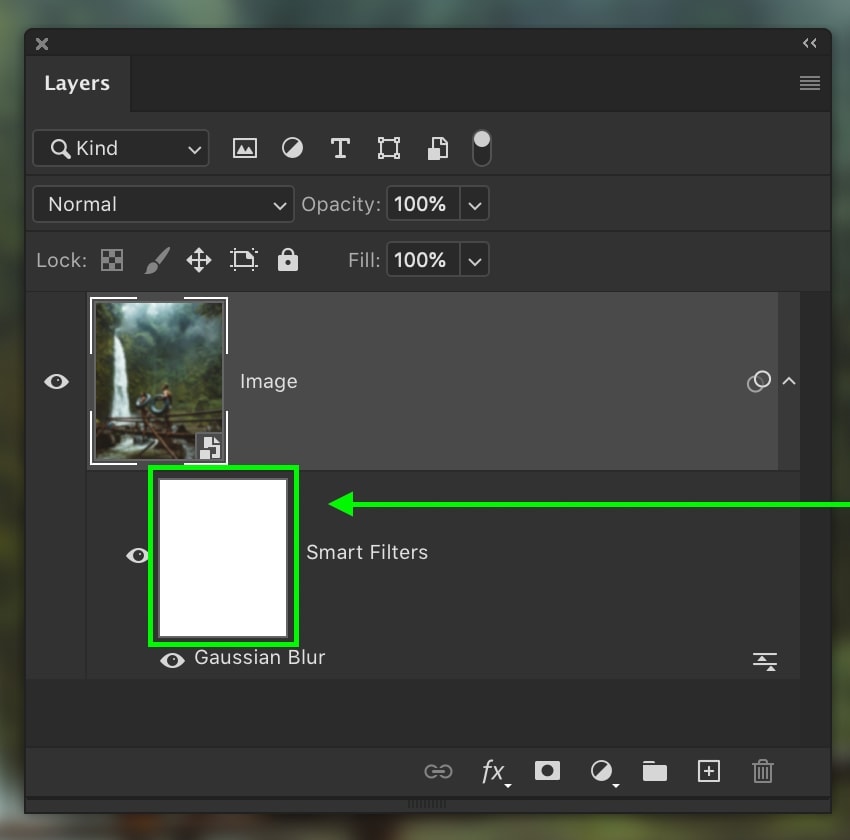
Task: Click the Image layer name
Action: (269, 382)
